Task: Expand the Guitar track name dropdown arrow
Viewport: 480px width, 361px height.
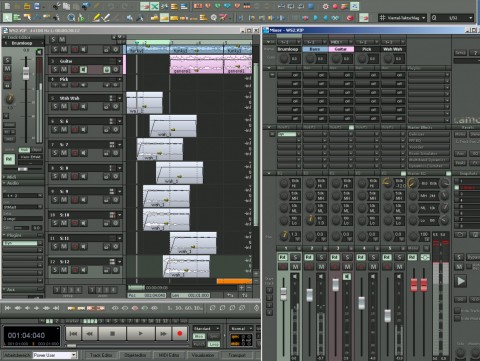Action: pos(119,61)
